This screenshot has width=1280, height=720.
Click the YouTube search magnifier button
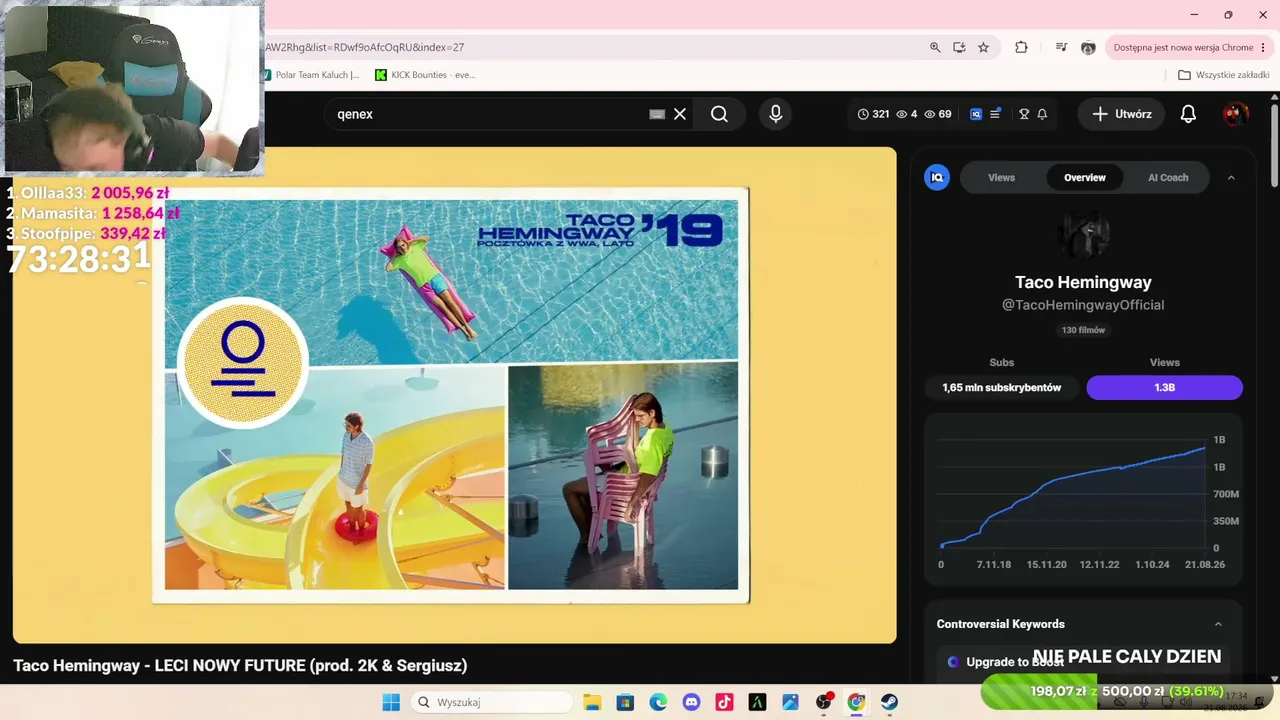click(x=719, y=114)
